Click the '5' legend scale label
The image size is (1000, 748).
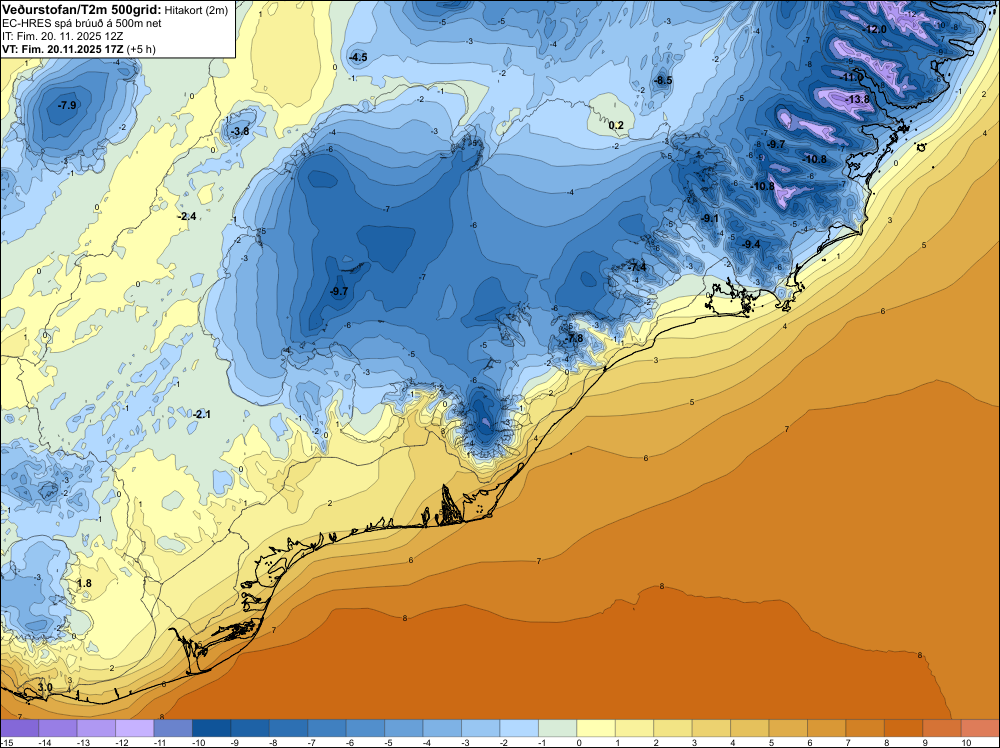(771, 743)
